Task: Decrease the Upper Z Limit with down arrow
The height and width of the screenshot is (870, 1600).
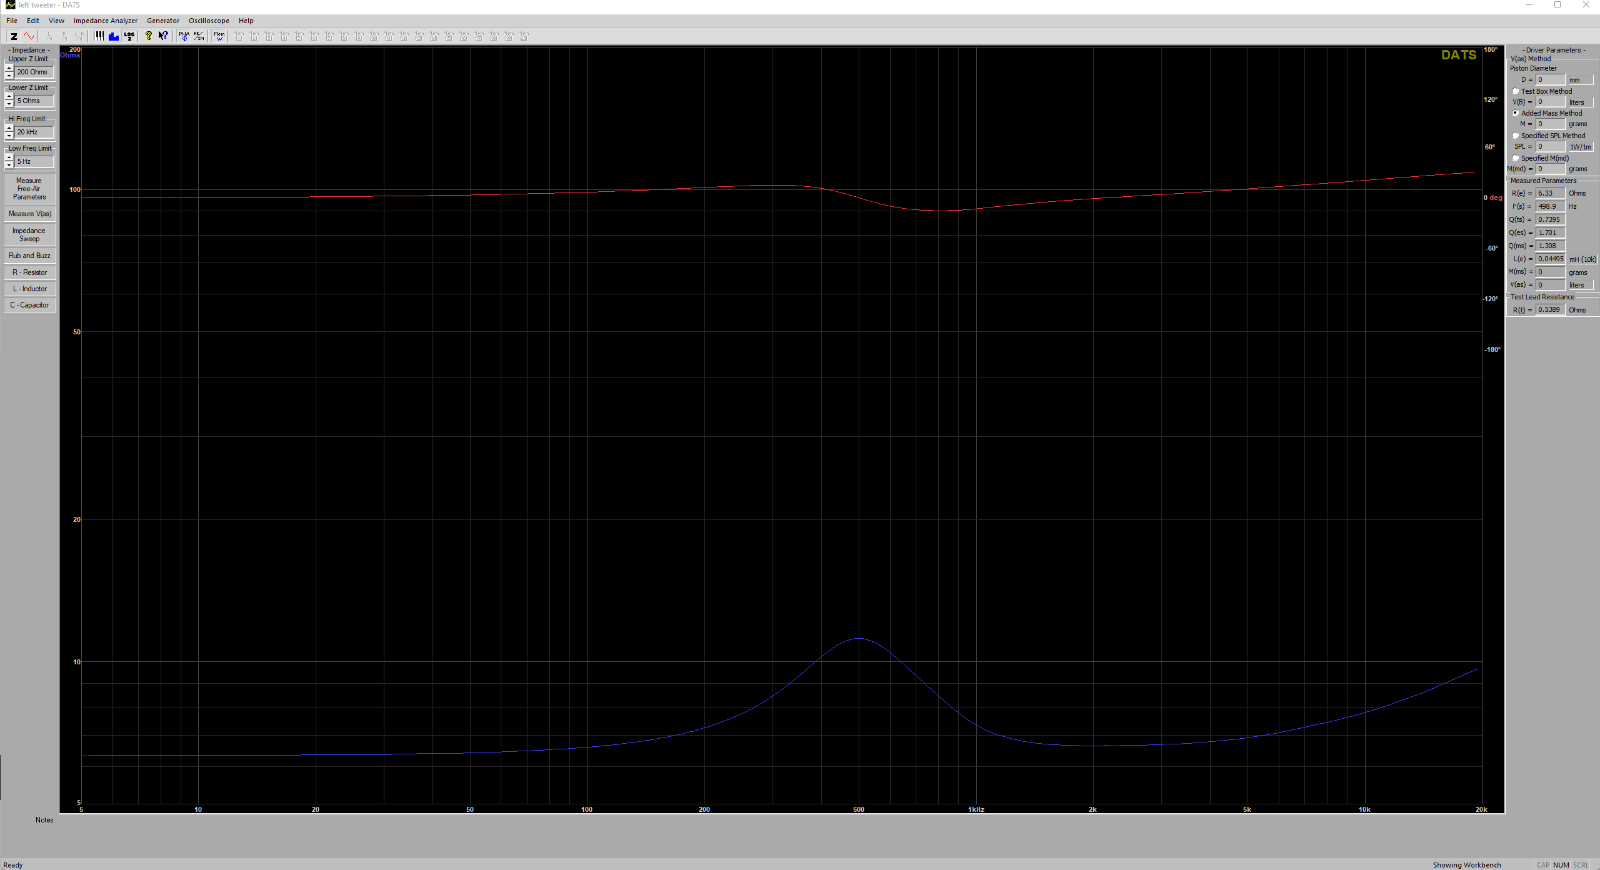Action: click(x=9, y=76)
